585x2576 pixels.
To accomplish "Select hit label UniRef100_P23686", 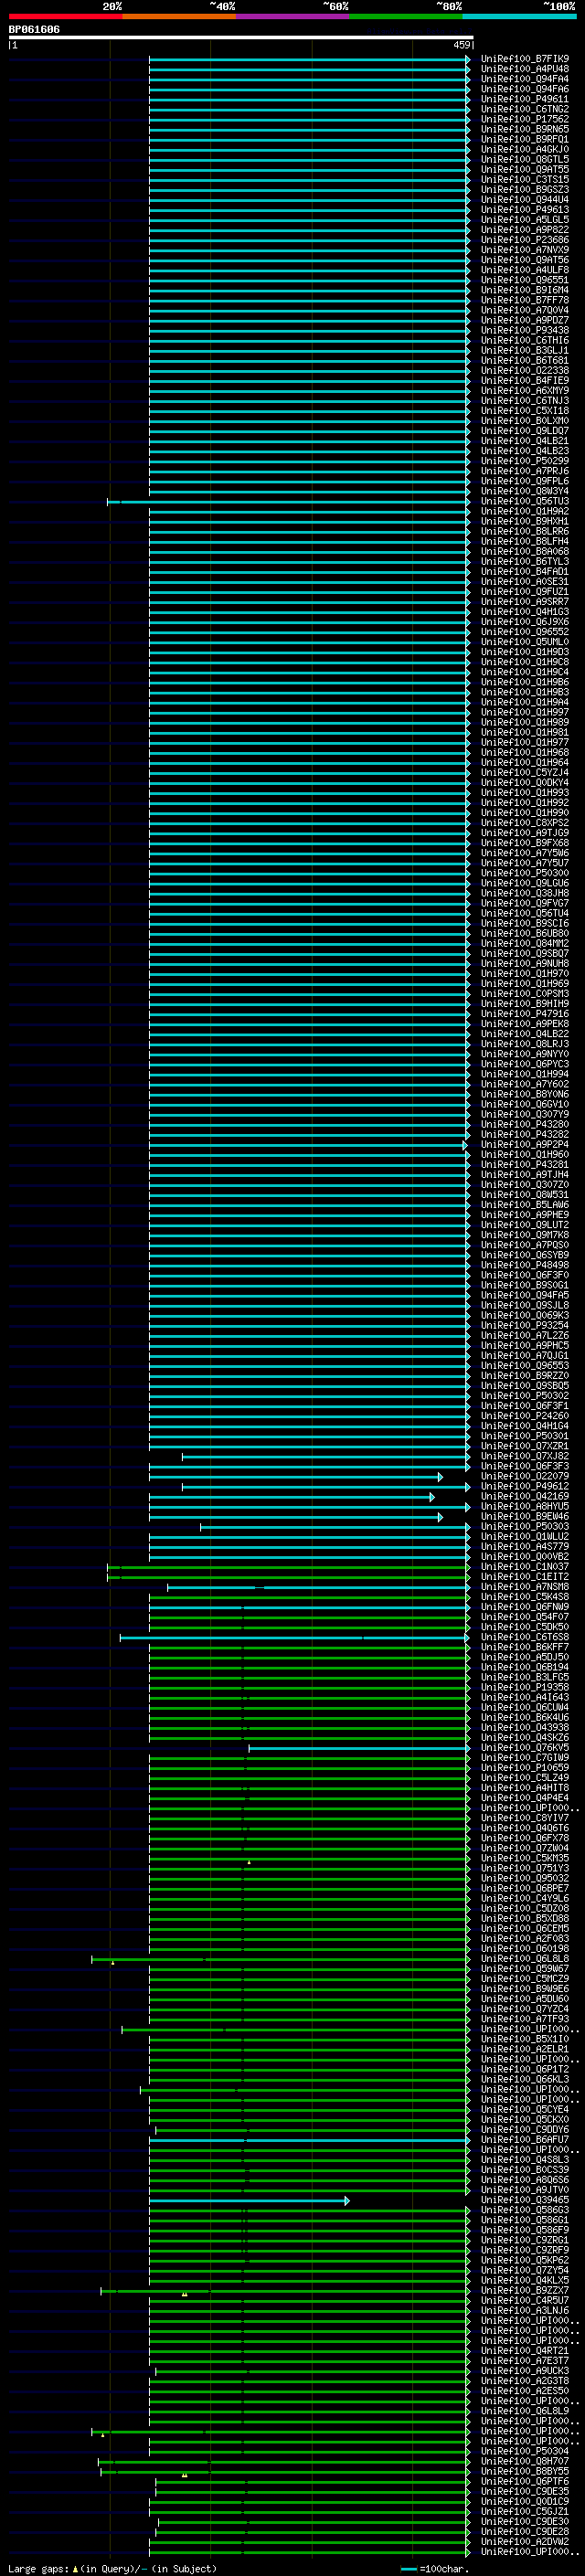I will coord(525,240).
